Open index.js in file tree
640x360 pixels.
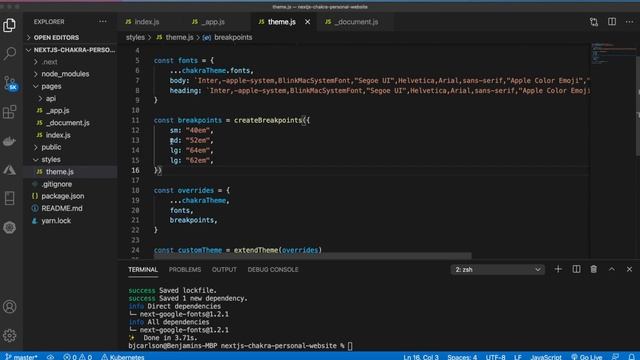[x=58, y=135]
